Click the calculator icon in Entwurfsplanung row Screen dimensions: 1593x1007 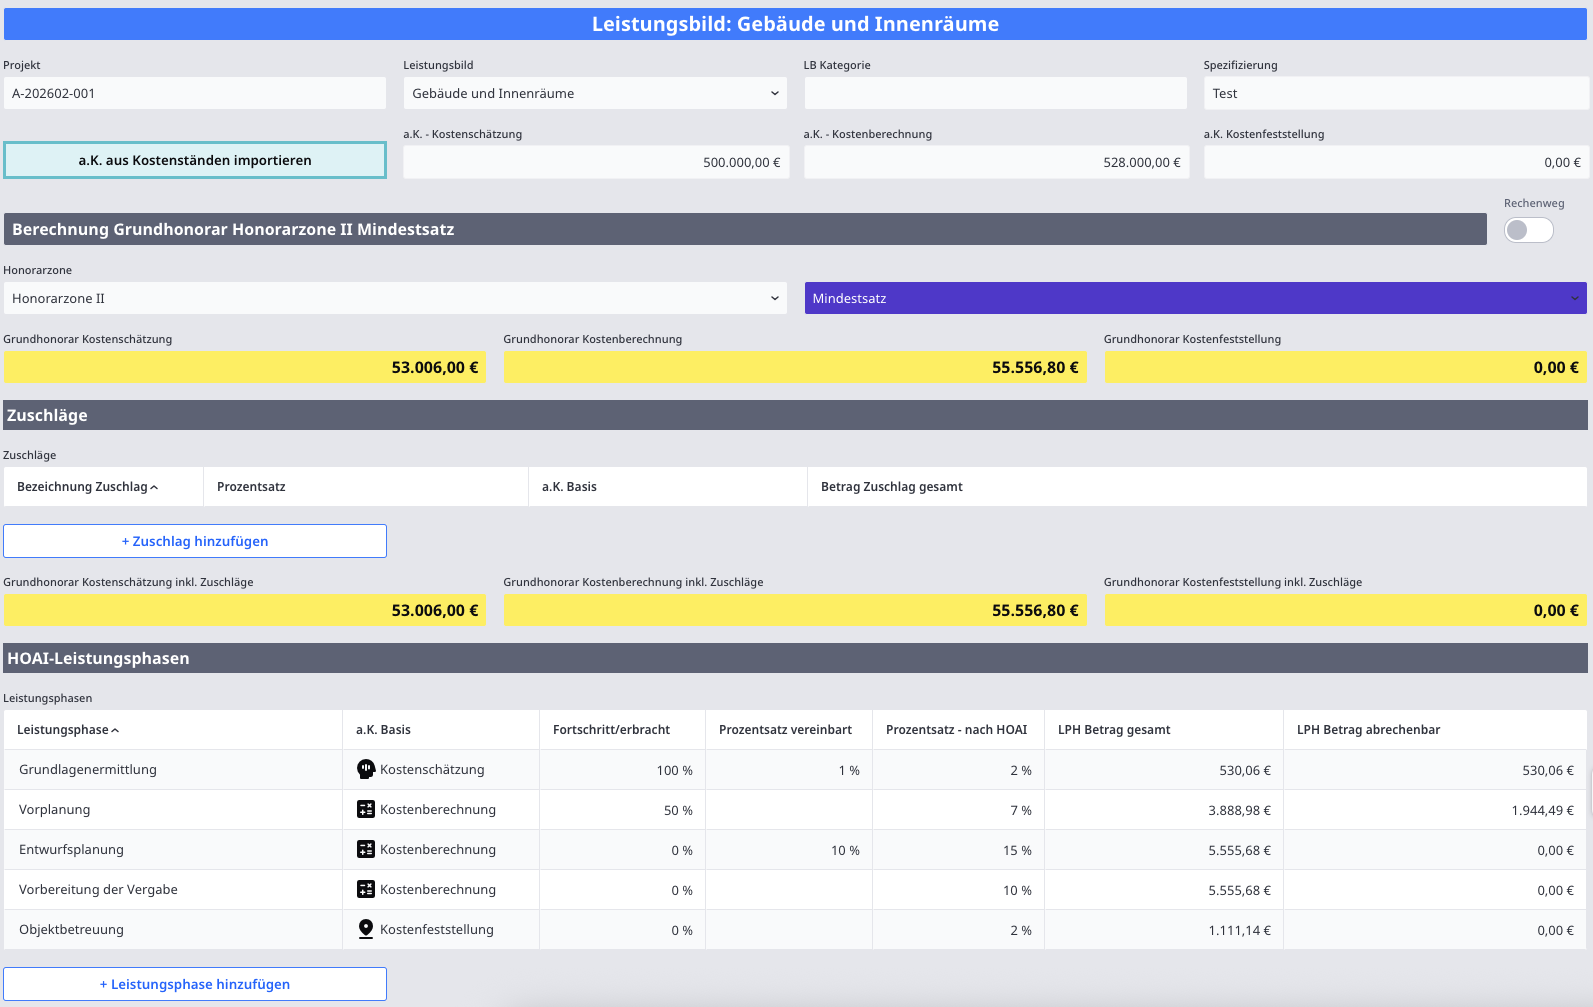[x=366, y=849]
